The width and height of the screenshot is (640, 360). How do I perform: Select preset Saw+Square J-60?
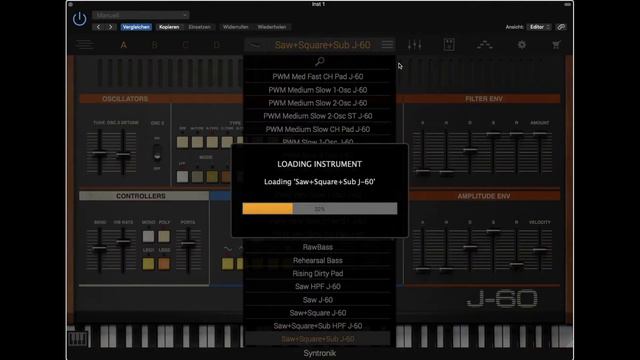coord(318,313)
